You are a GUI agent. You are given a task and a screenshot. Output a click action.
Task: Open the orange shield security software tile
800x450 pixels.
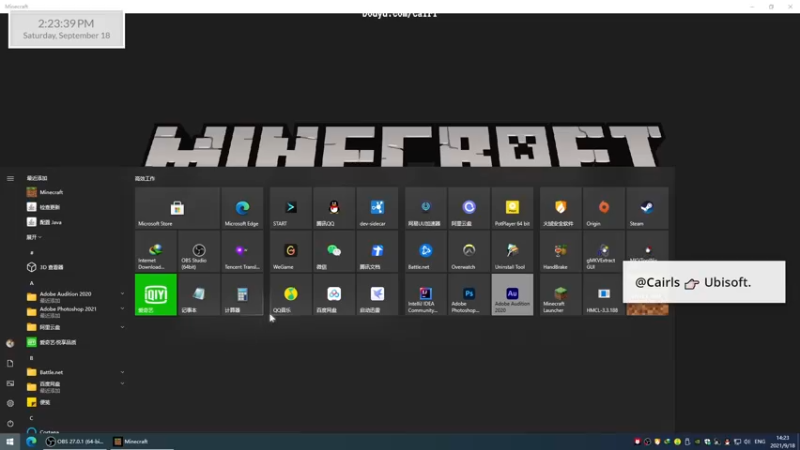click(x=561, y=208)
